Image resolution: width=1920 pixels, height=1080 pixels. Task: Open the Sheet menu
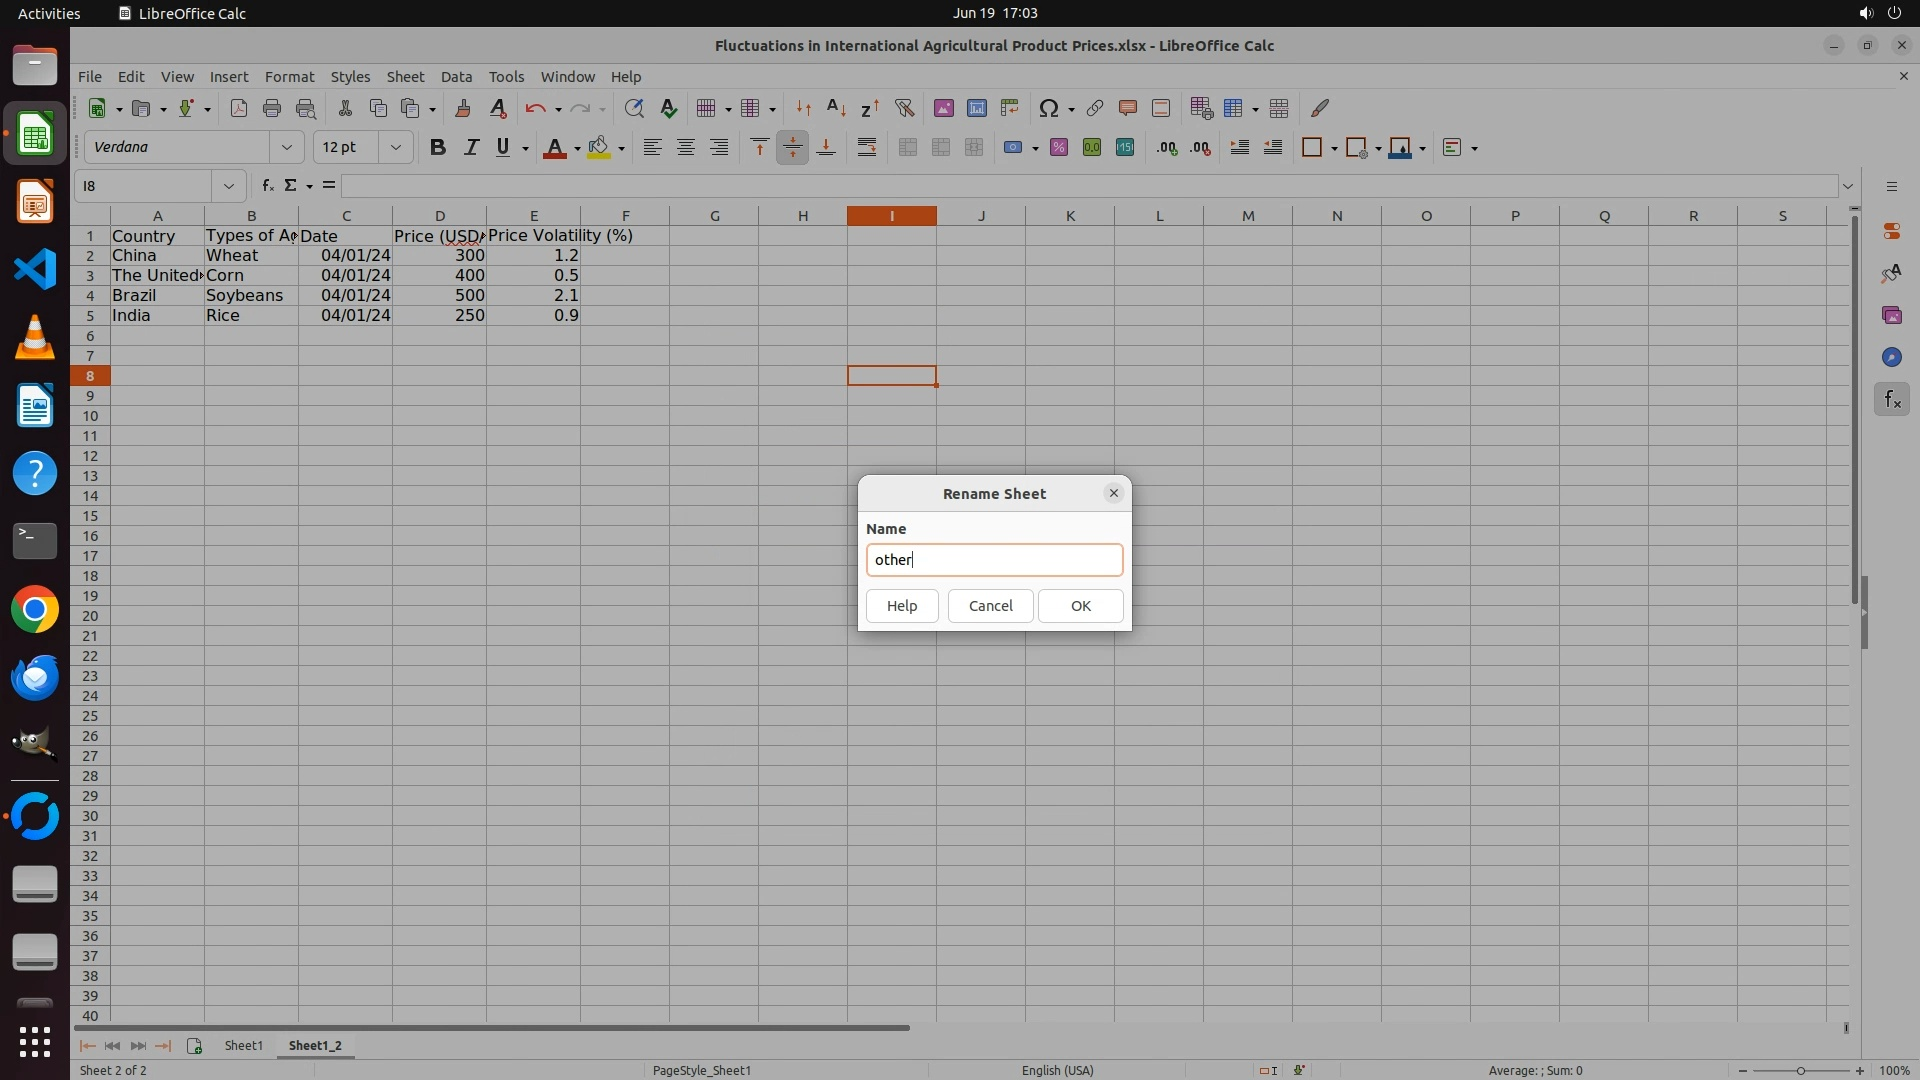[x=405, y=77]
